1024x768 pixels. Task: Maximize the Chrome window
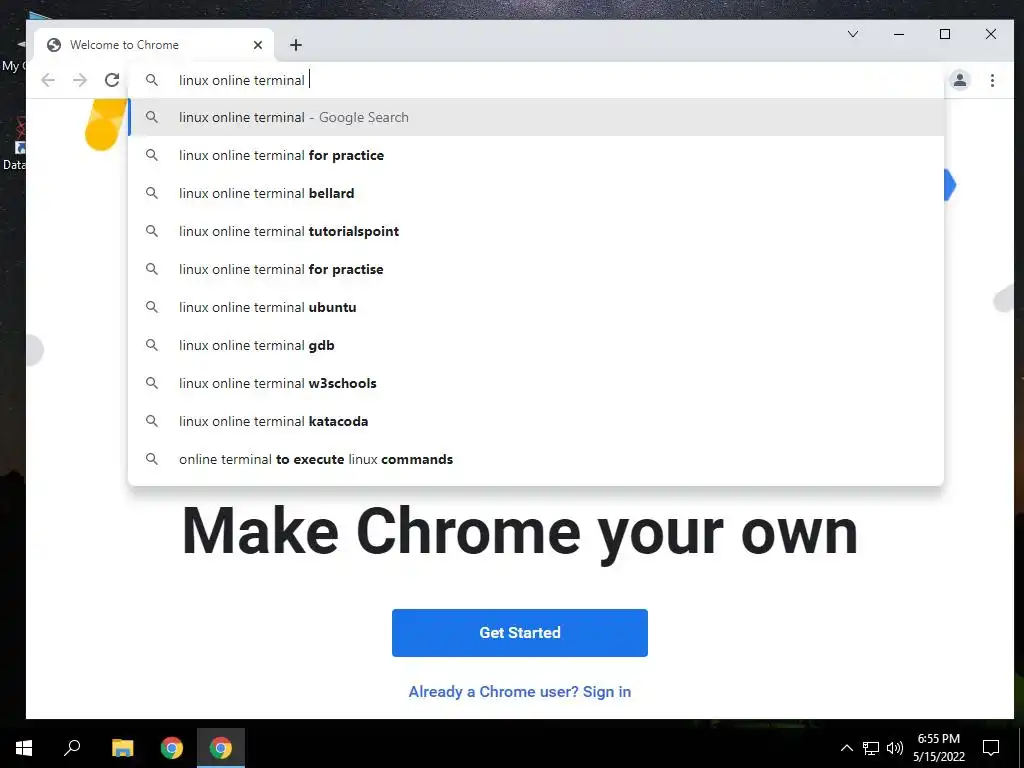coord(945,34)
